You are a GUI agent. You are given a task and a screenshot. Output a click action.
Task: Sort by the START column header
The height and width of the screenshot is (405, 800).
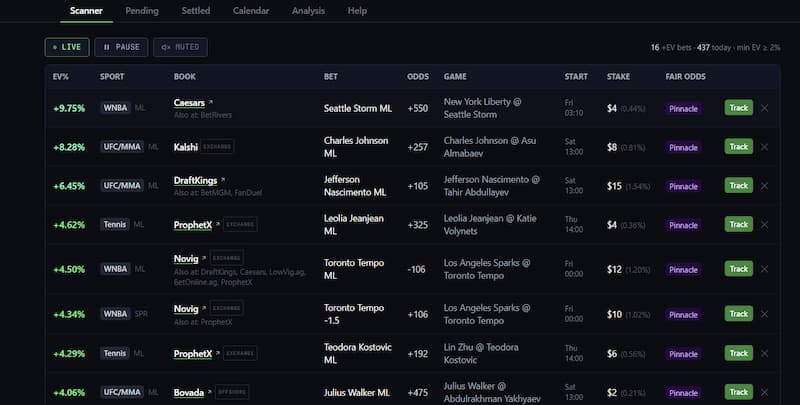click(576, 77)
